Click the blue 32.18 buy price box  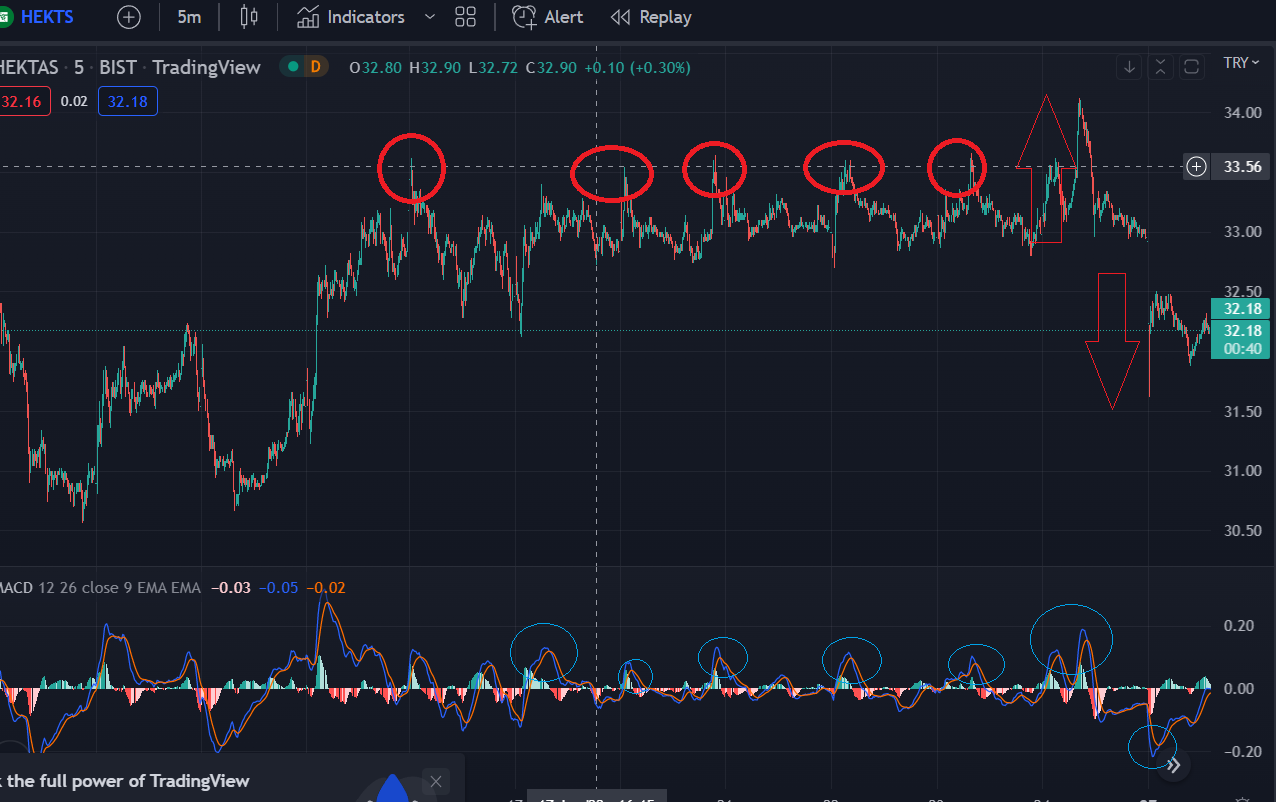pos(128,101)
